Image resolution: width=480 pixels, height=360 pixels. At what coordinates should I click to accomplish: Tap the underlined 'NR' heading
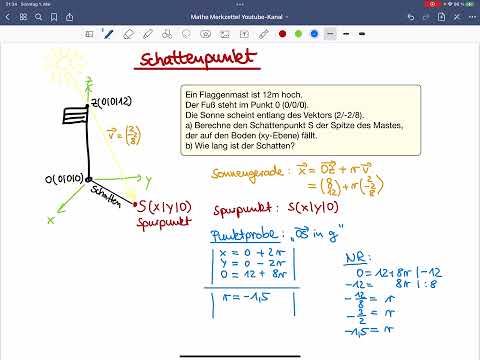tap(357, 258)
